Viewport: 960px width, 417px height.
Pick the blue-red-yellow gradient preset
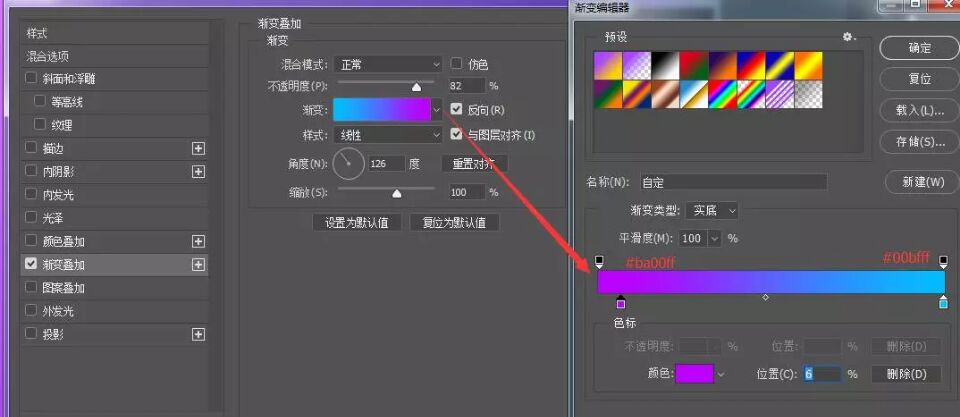tap(751, 66)
